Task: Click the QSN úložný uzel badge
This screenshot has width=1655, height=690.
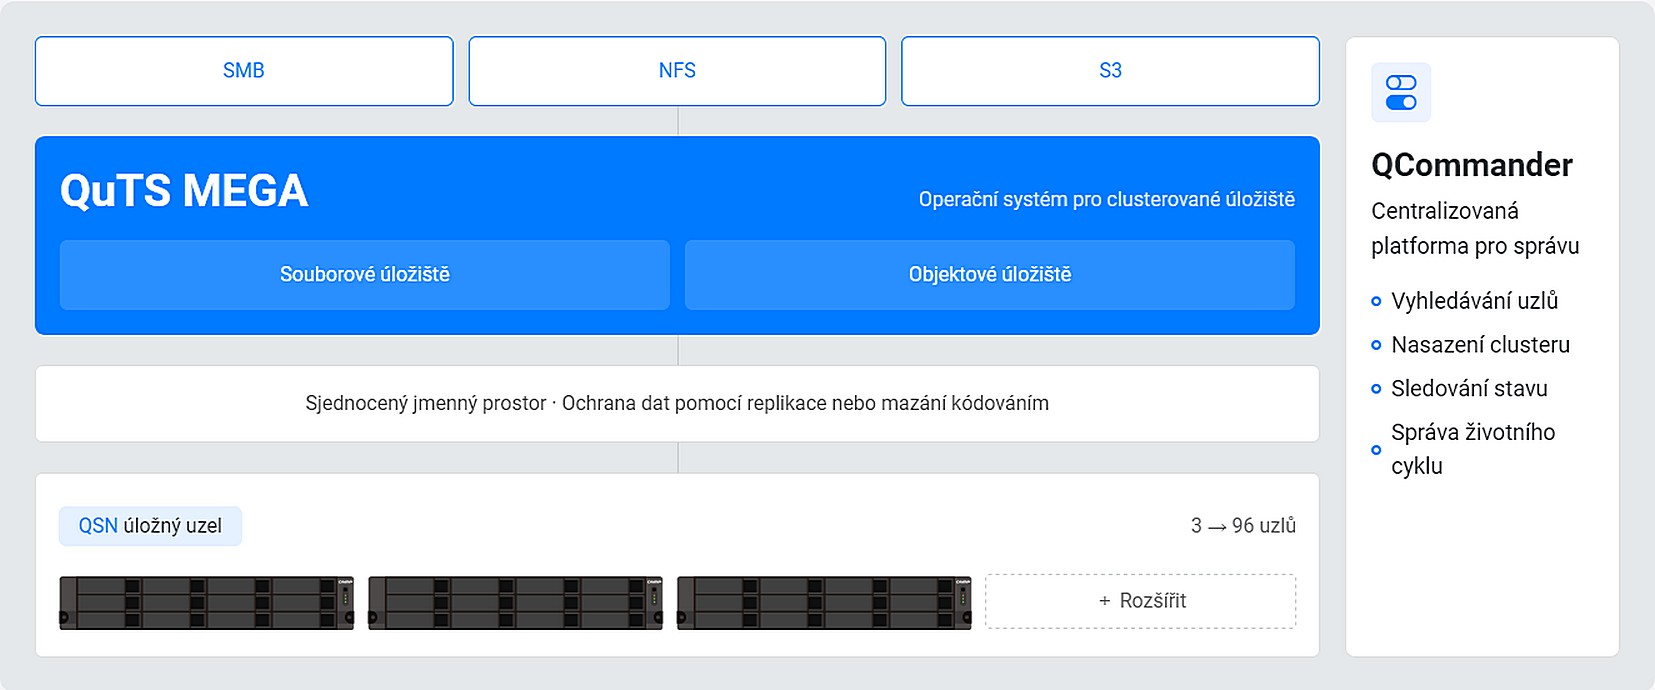Action: click(x=150, y=526)
